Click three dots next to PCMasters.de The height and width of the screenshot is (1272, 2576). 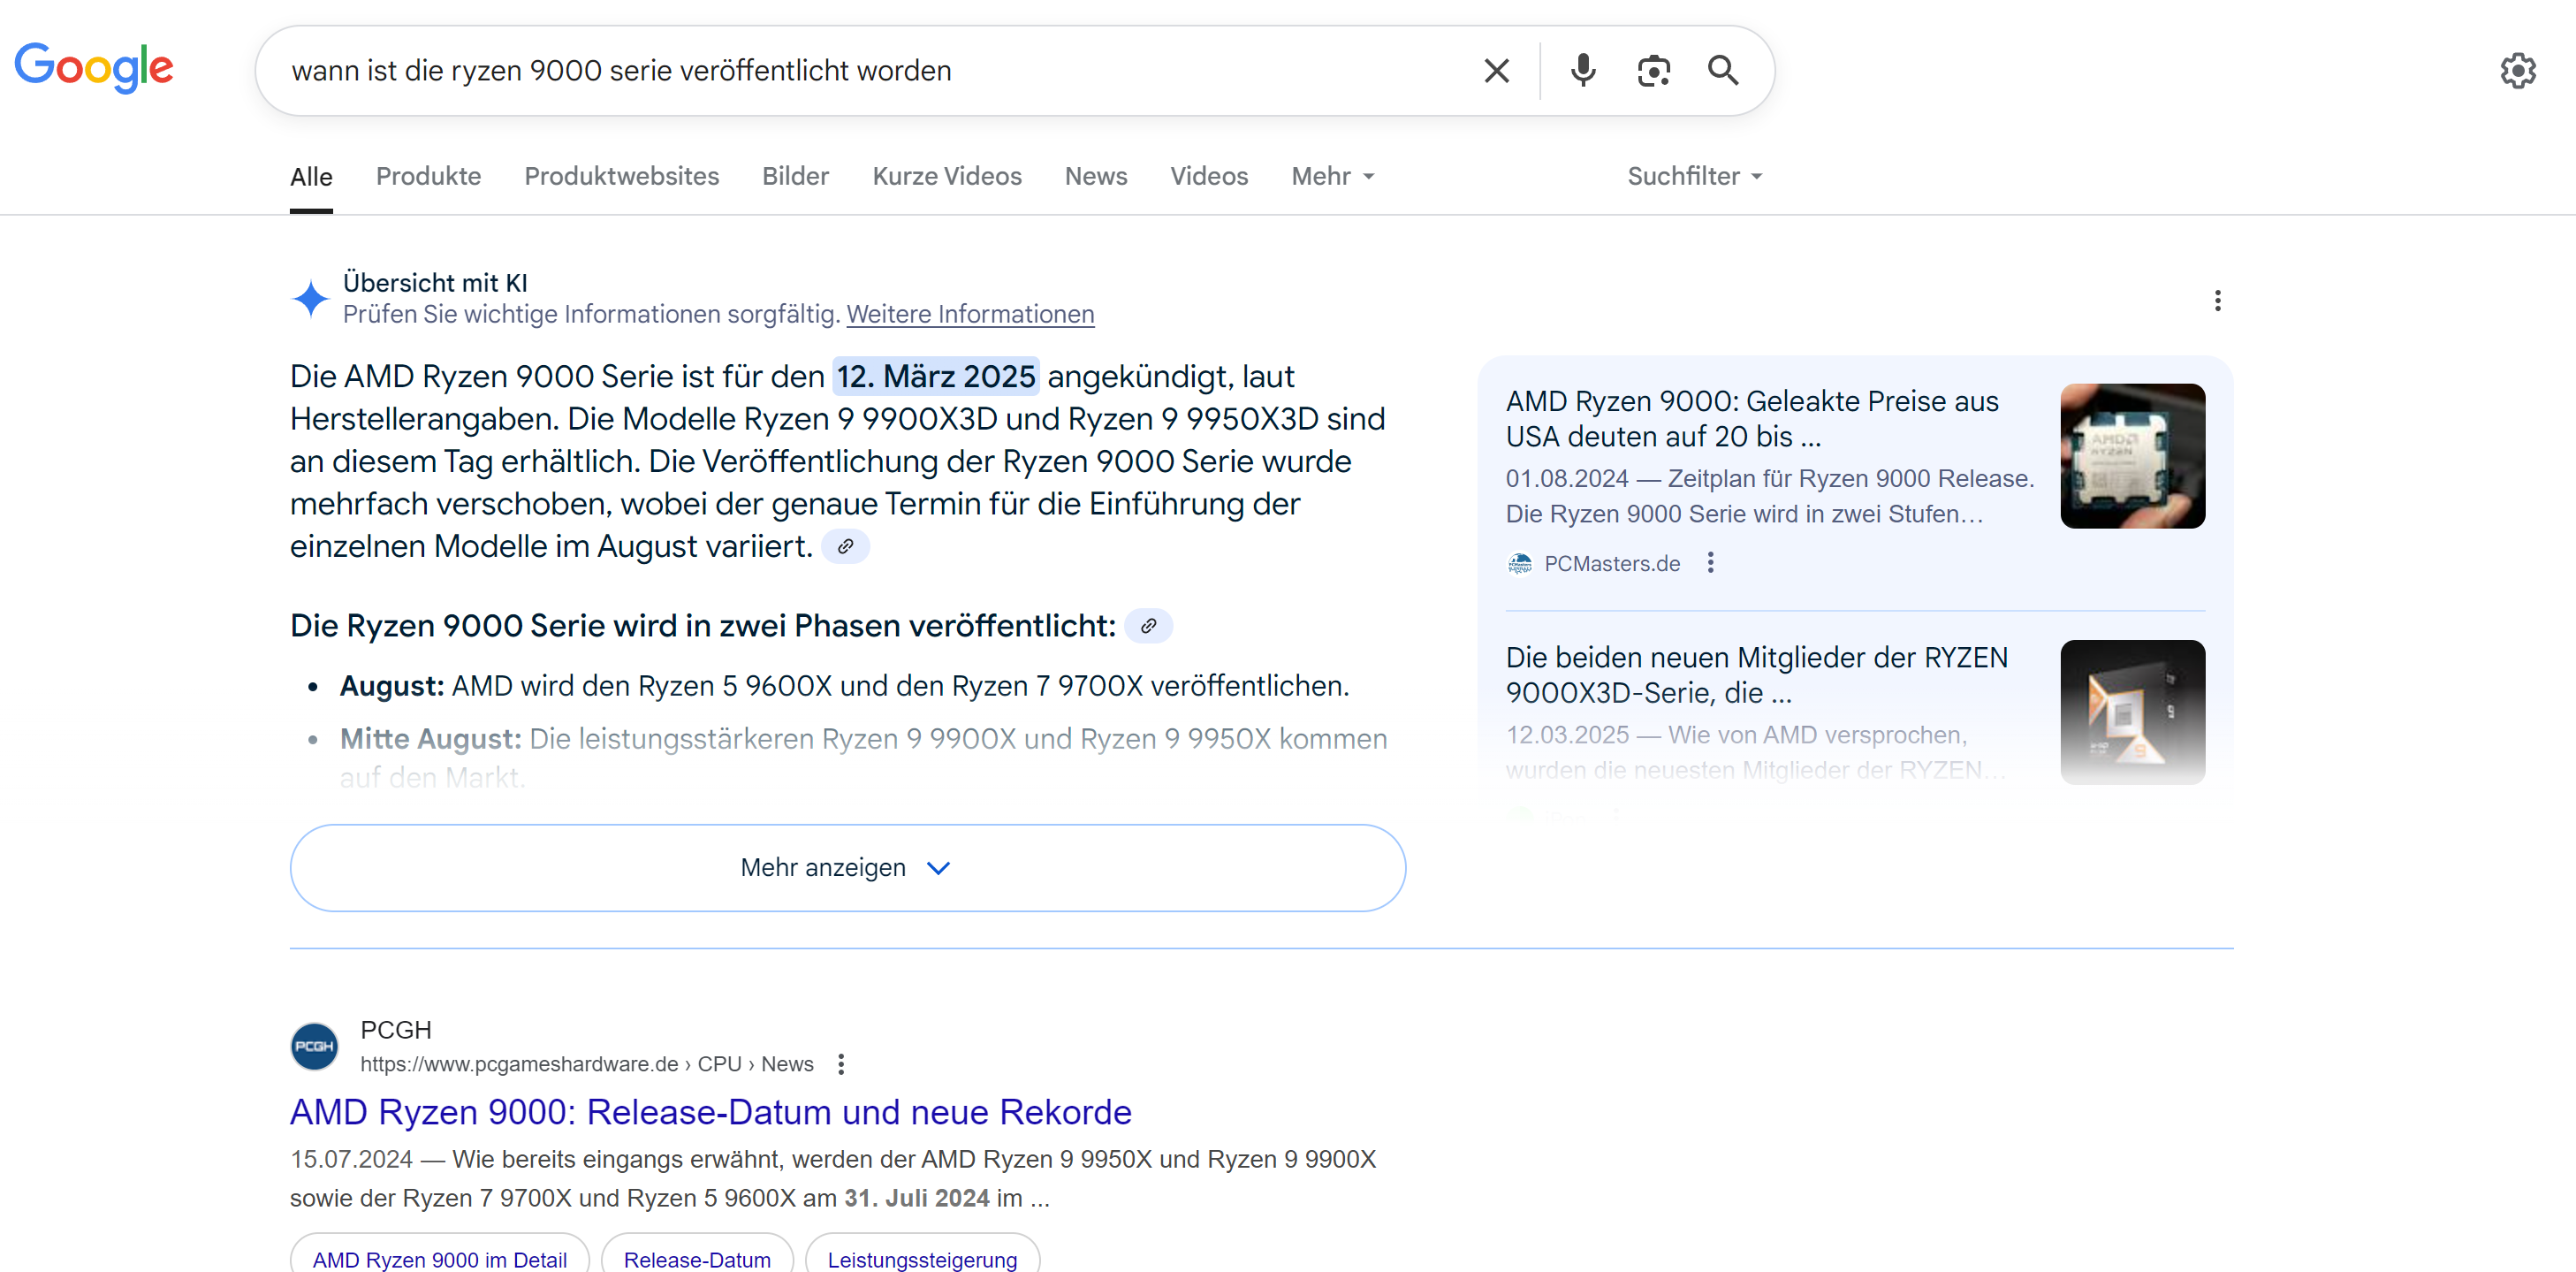pos(1710,563)
